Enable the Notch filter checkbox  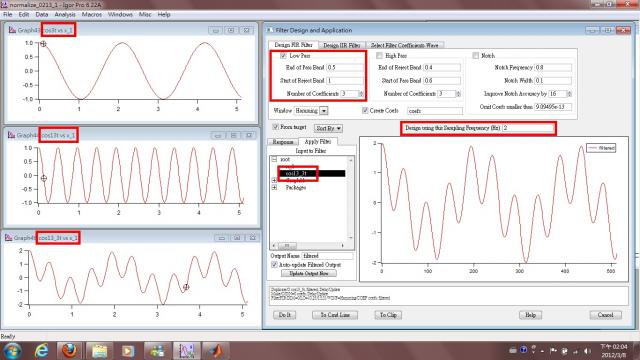point(476,56)
